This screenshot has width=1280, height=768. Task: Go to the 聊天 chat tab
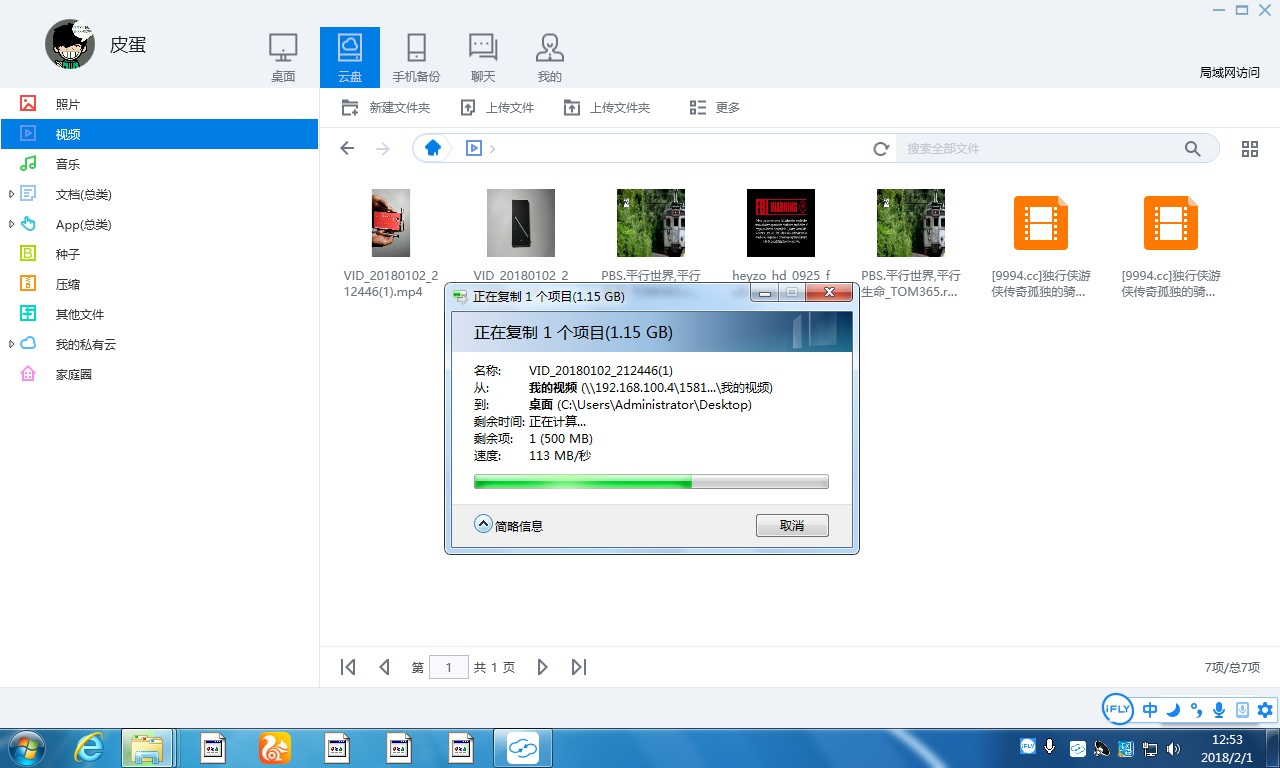point(483,57)
